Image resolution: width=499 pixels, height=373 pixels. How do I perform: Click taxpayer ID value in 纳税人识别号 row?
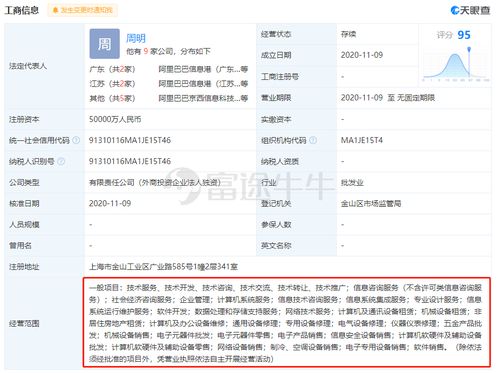[x=130, y=161]
